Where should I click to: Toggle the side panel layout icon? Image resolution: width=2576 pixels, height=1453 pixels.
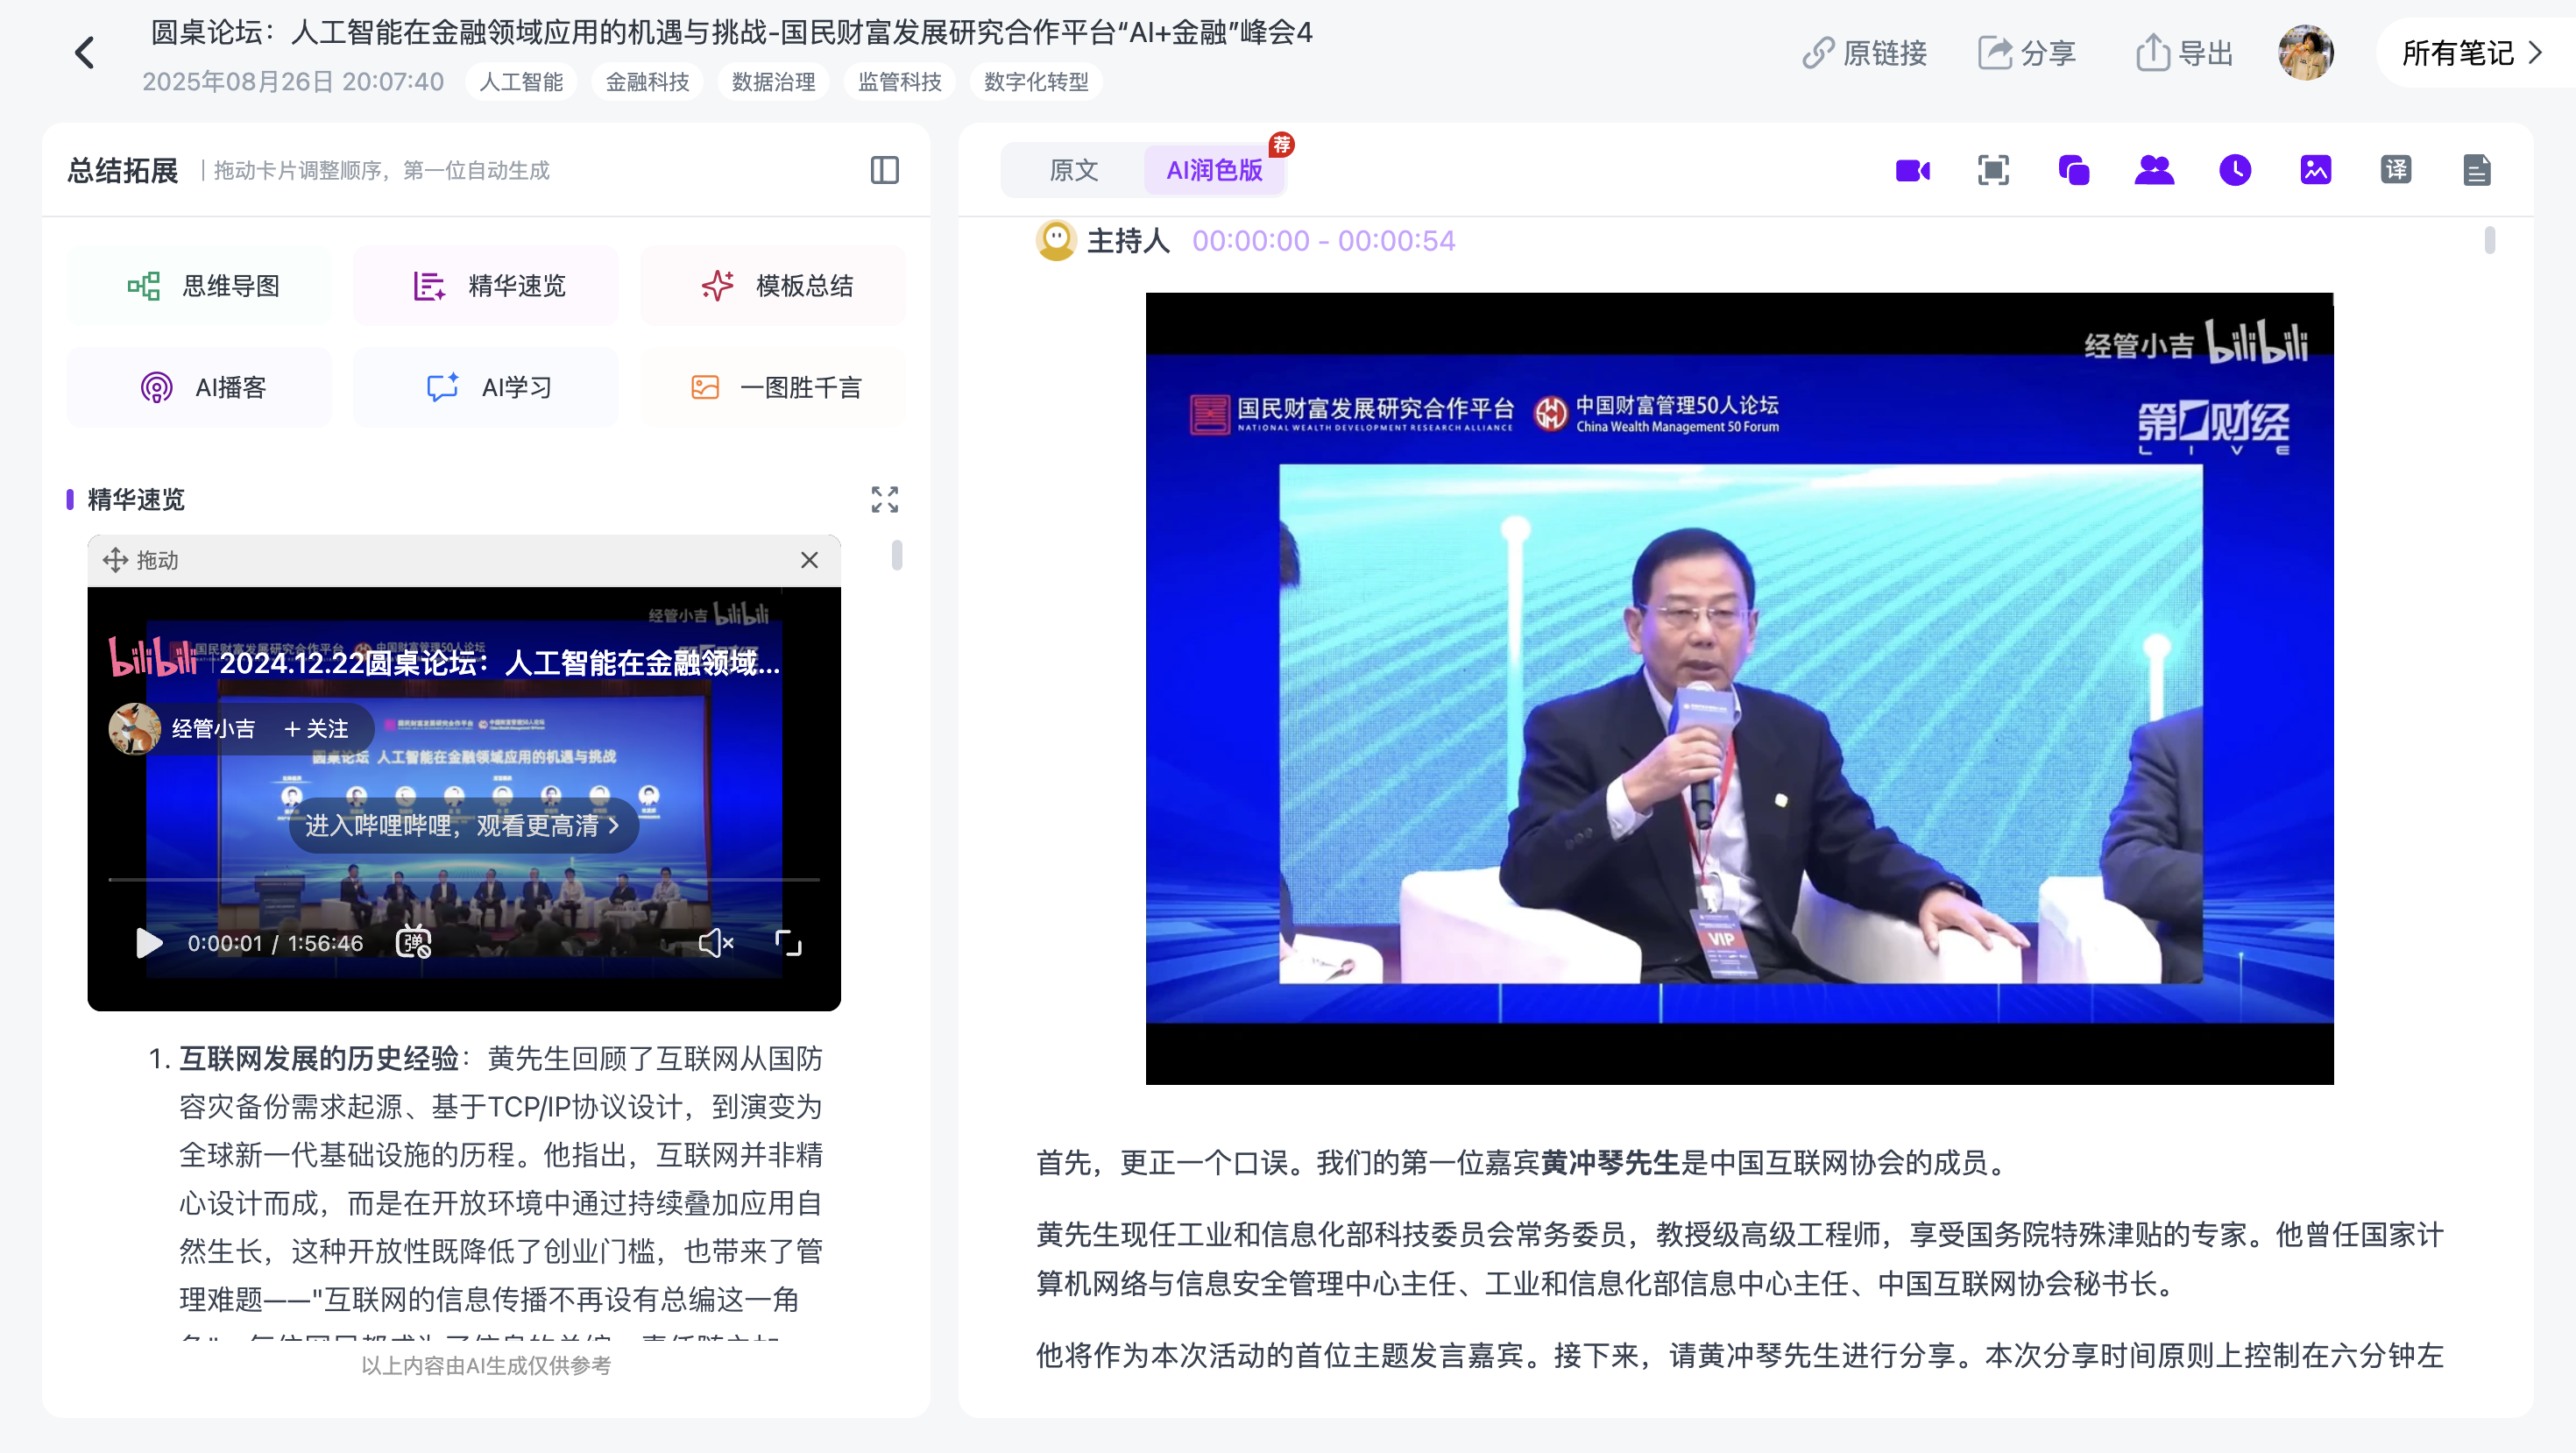pos(884,171)
